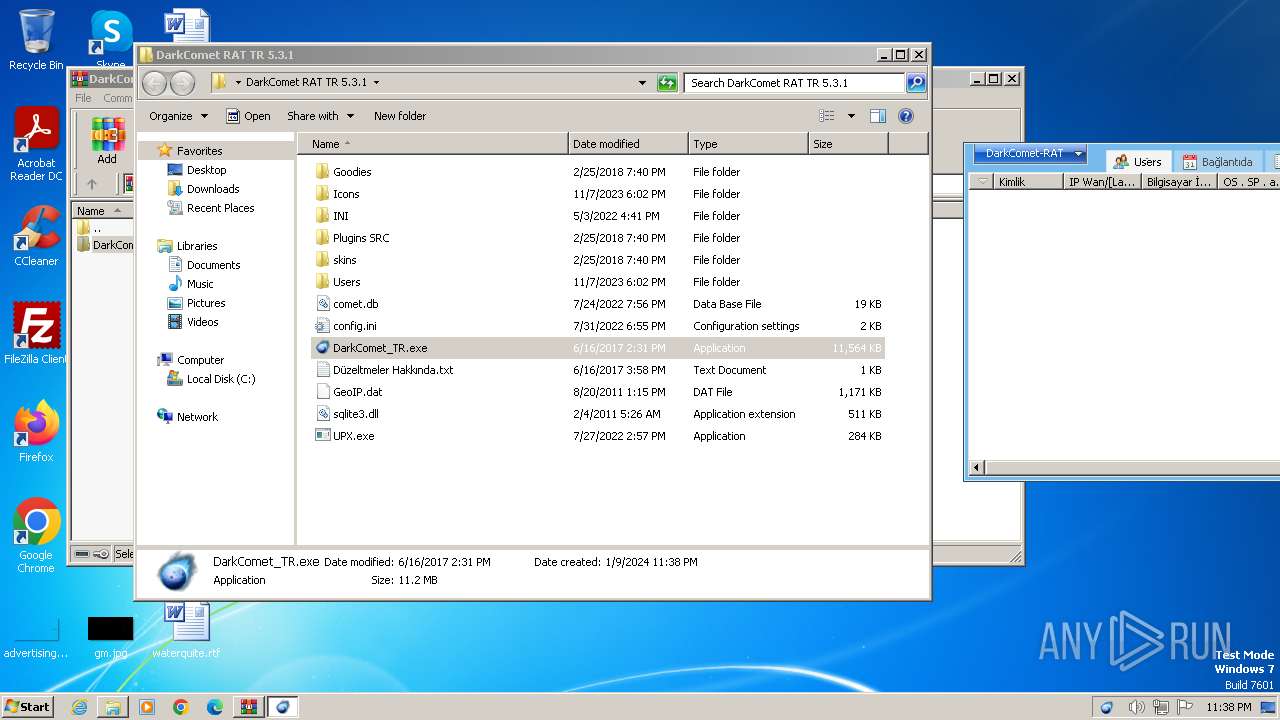1280x720 pixels.
Task: Select Music library
Action: (200, 284)
